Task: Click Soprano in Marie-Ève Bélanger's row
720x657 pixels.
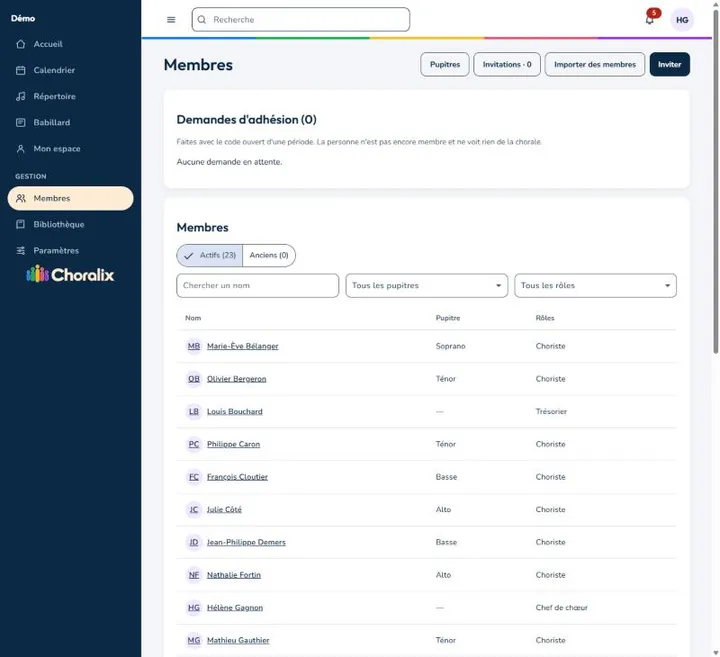Action: tap(450, 346)
